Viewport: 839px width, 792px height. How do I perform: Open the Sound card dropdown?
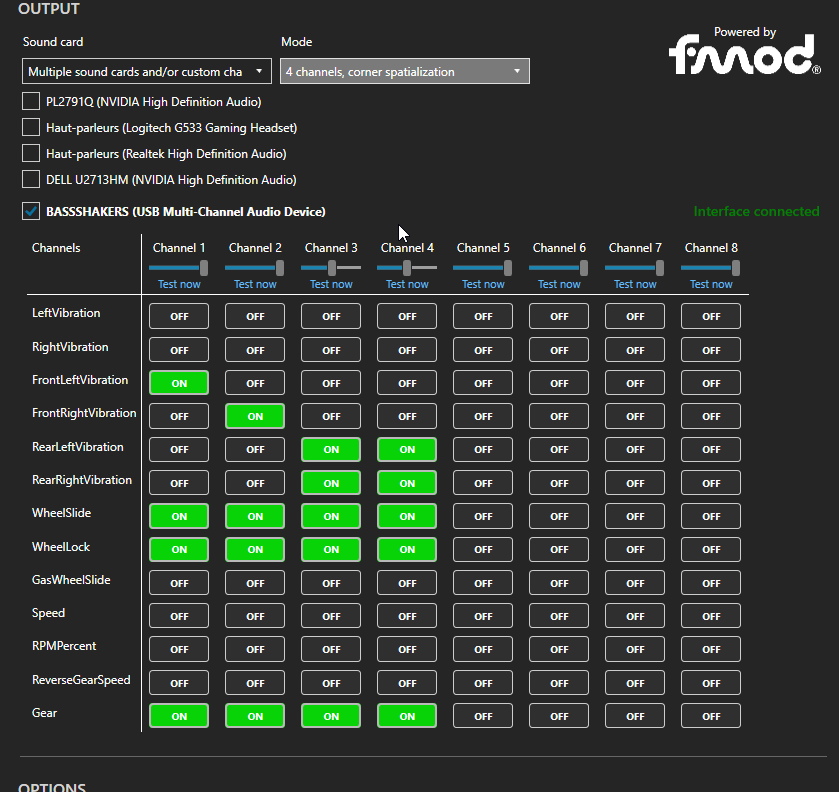click(147, 71)
